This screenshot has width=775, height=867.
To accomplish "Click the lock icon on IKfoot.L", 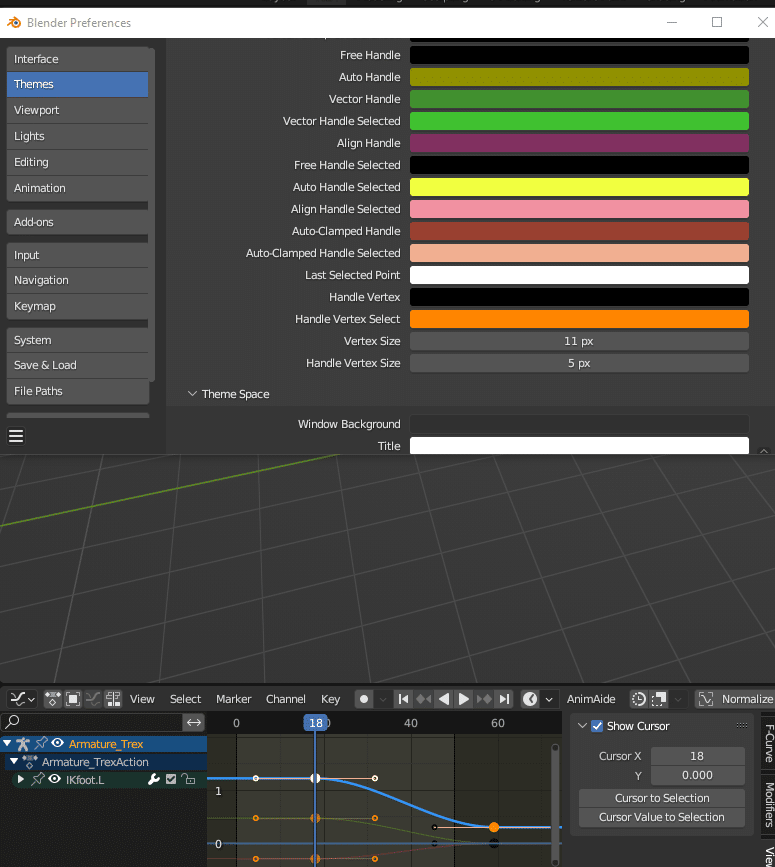I will coord(187,779).
